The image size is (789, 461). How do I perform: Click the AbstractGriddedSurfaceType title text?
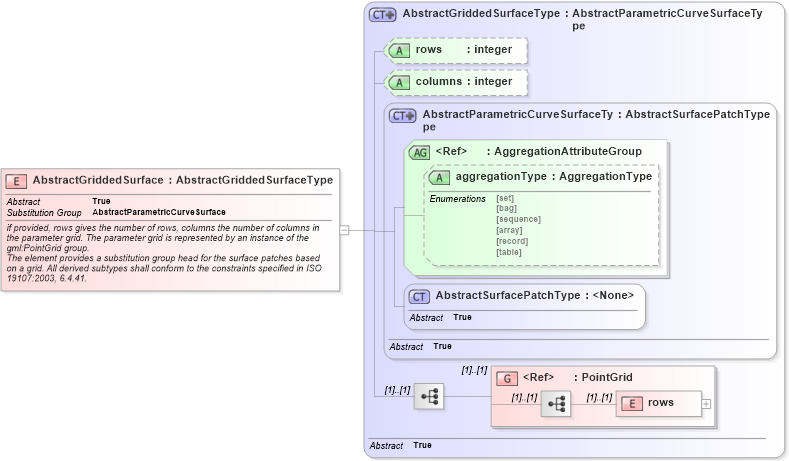[x=481, y=14]
